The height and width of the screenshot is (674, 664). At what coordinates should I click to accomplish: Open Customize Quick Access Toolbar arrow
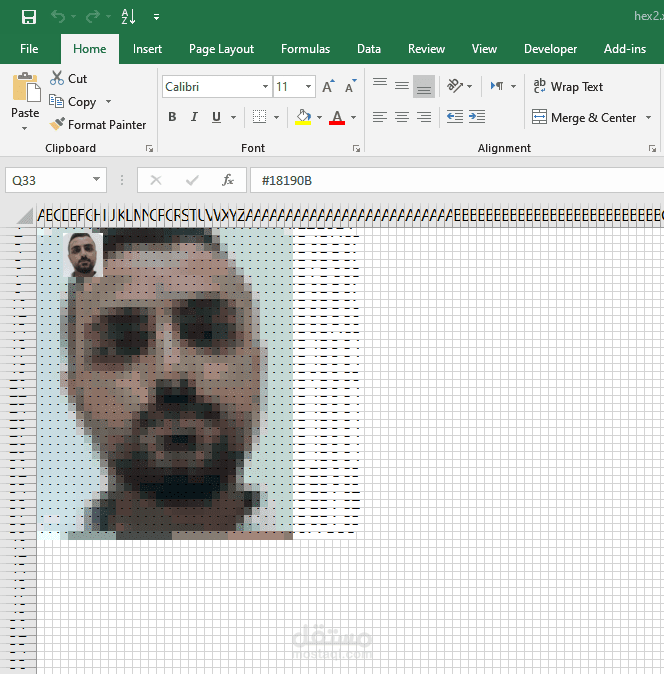(x=156, y=17)
